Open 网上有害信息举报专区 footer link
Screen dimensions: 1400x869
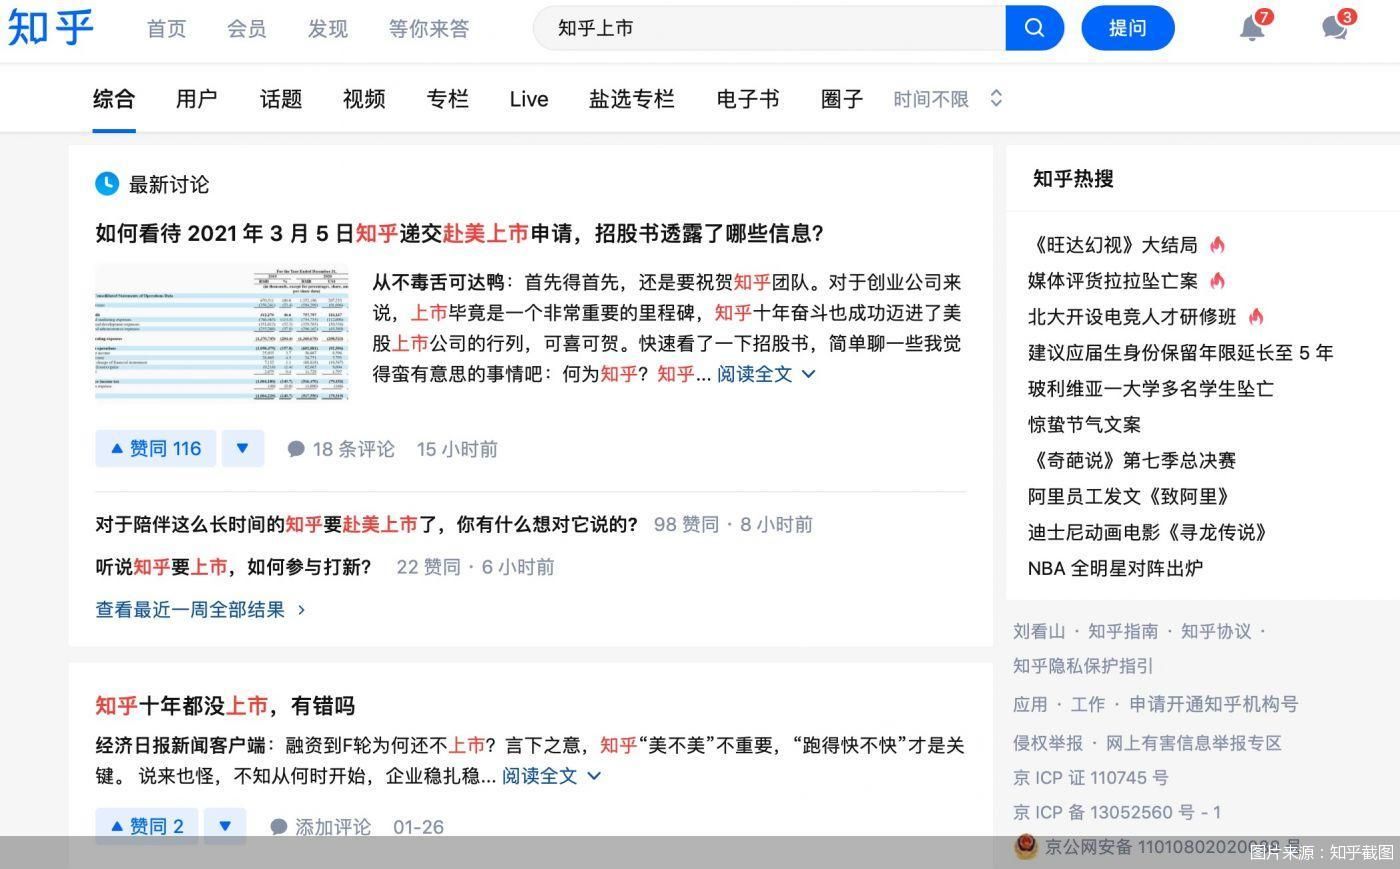point(1194,743)
